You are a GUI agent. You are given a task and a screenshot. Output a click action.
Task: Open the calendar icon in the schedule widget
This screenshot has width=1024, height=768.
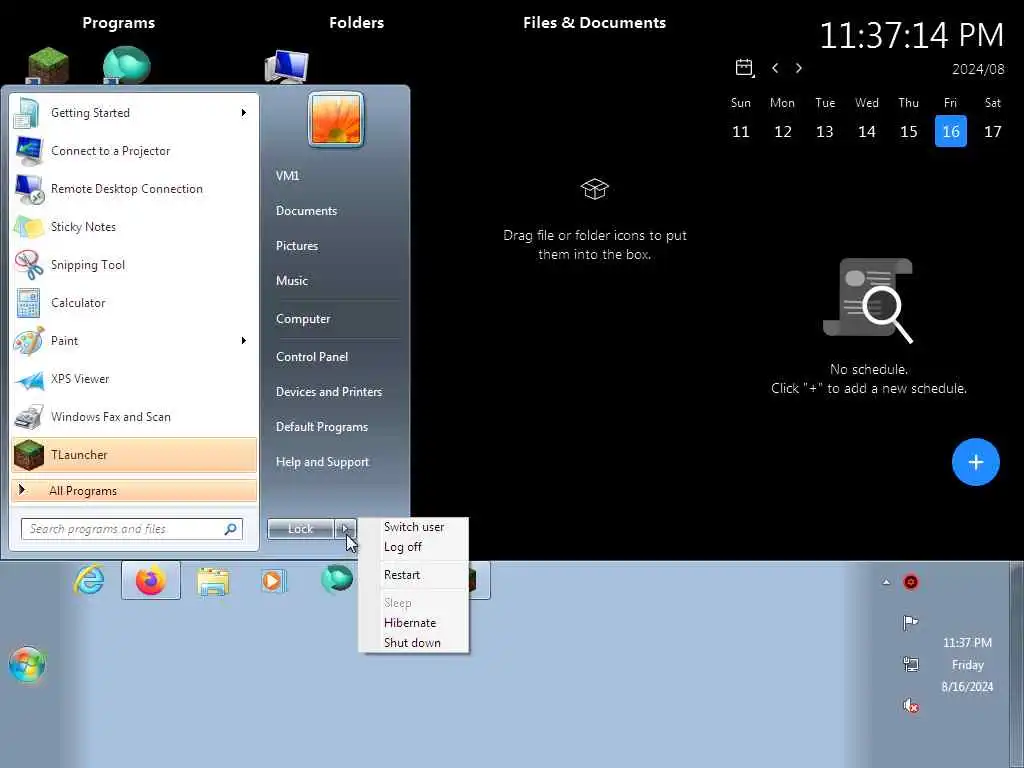(744, 68)
